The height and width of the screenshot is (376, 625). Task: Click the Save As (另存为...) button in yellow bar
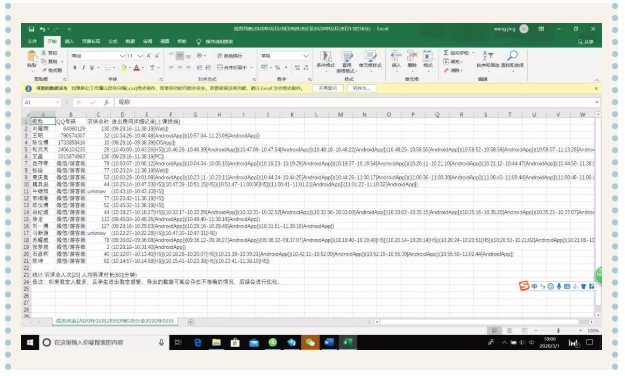(x=362, y=88)
